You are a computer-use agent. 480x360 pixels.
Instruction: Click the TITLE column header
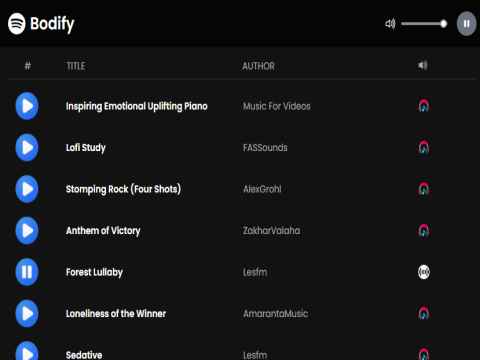[x=76, y=66]
